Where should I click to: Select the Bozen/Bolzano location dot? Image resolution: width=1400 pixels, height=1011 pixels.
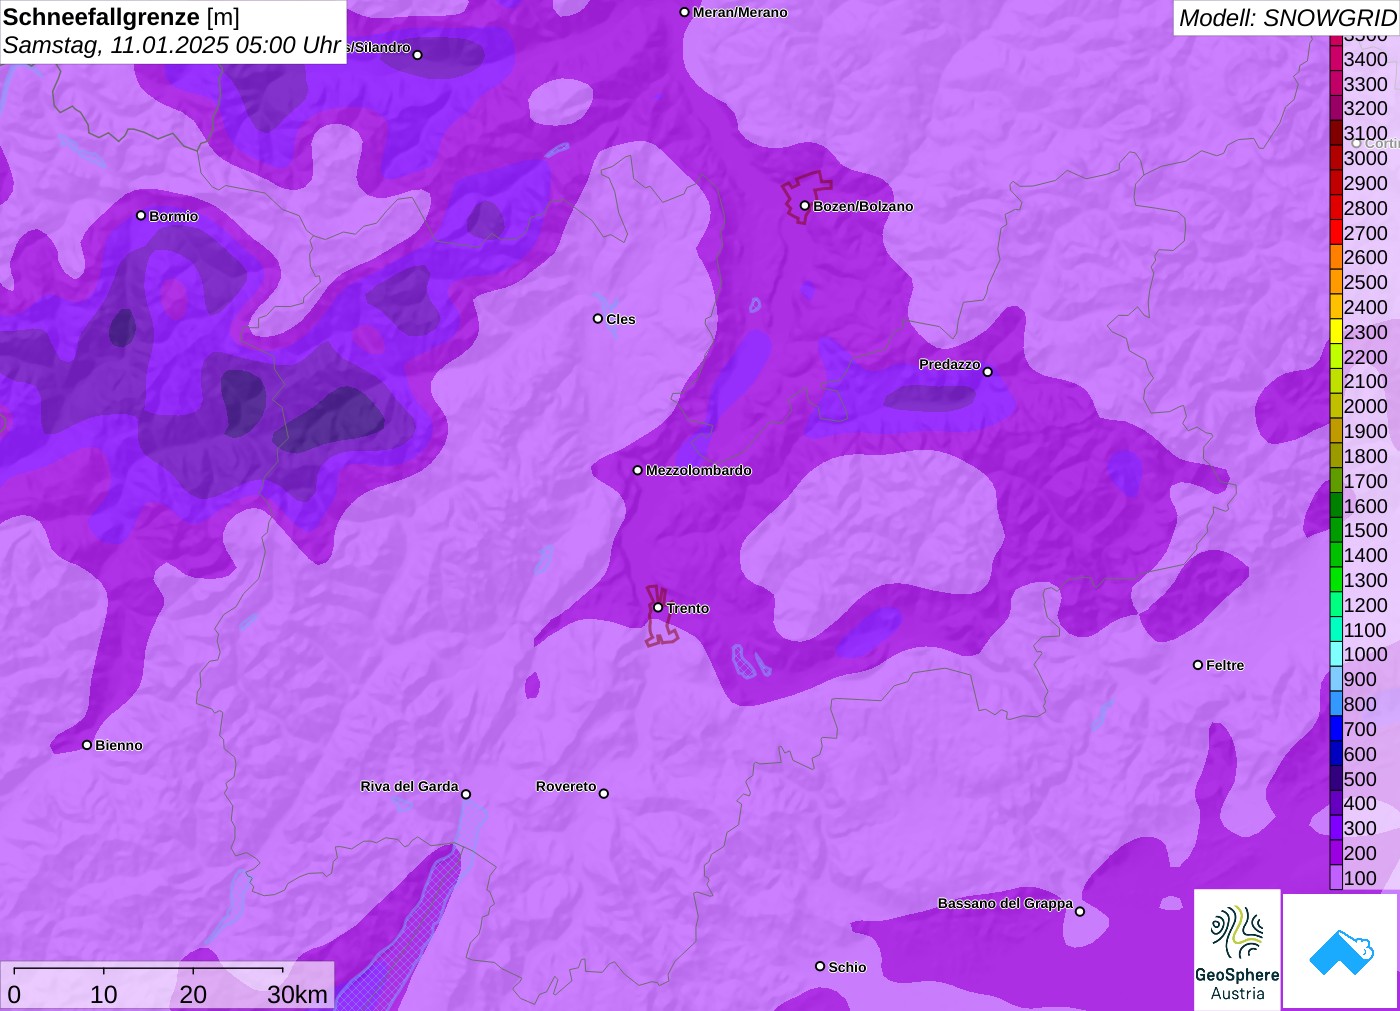click(804, 206)
